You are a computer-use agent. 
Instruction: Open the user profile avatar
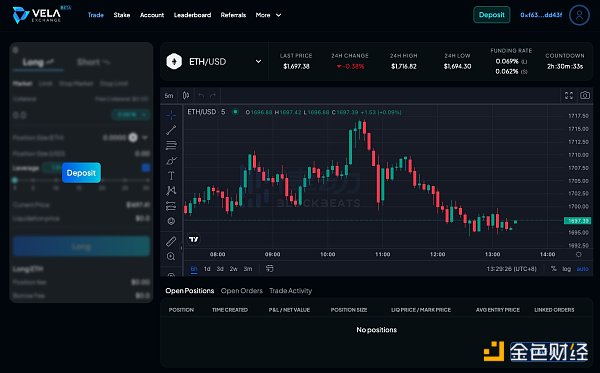(x=579, y=15)
